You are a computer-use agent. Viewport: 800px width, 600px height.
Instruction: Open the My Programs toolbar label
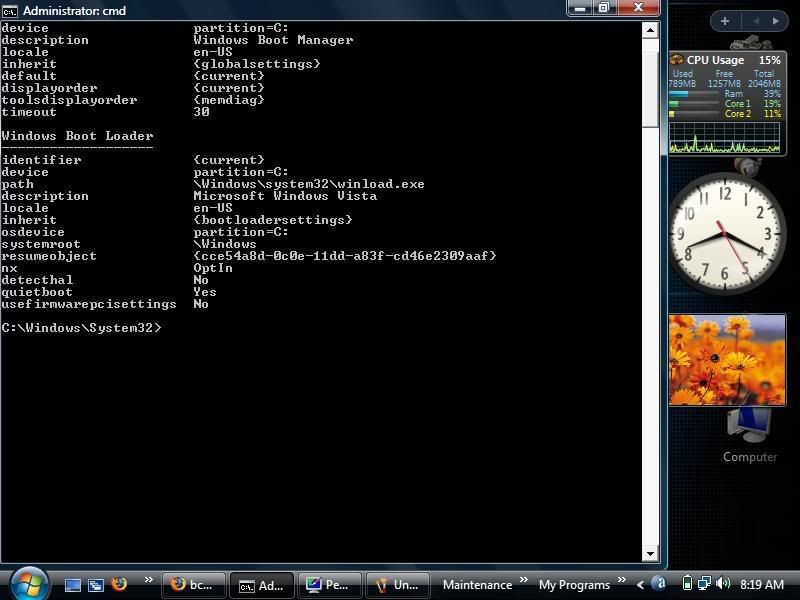tap(574, 585)
